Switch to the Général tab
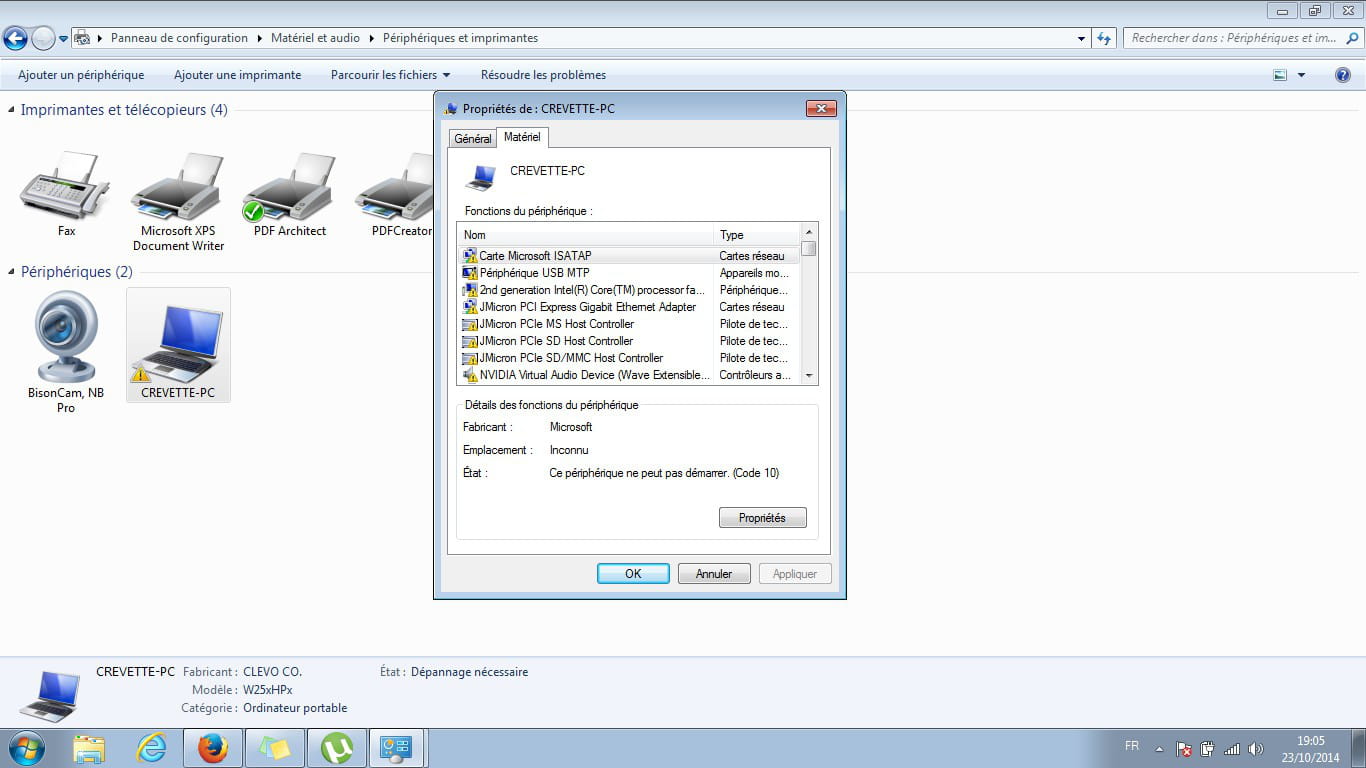The image size is (1366, 768). [x=473, y=138]
